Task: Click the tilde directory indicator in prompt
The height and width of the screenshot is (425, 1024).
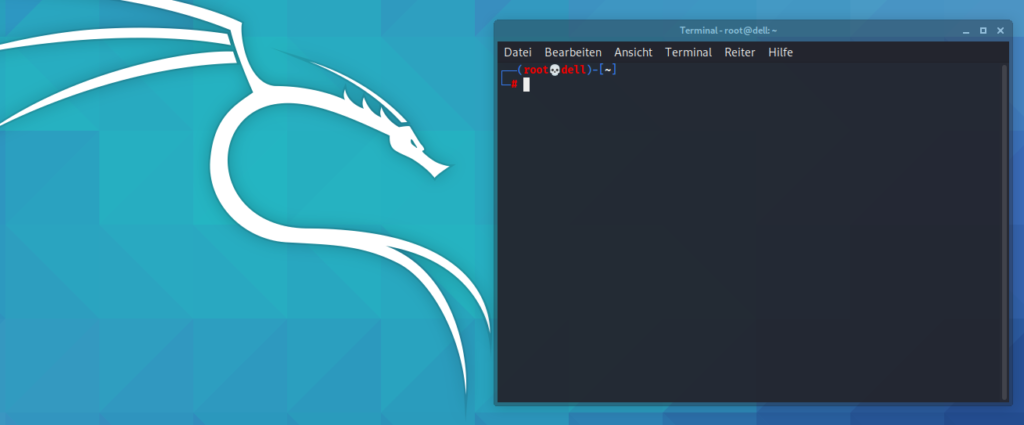Action: tap(607, 70)
